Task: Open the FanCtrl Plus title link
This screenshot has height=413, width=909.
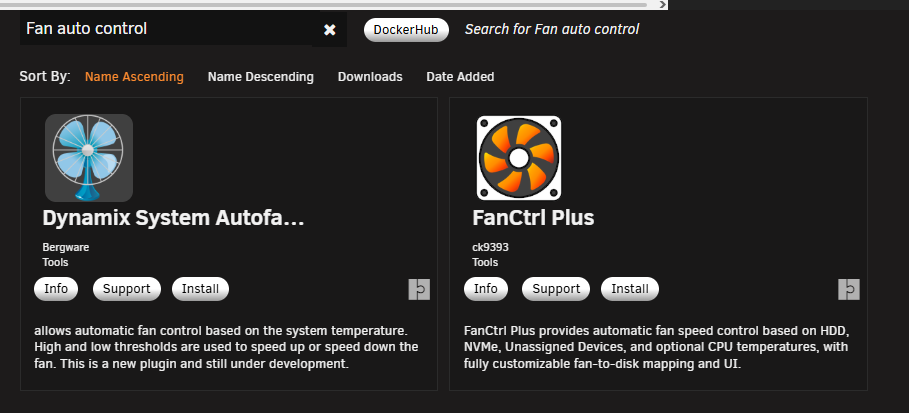Action: point(533,218)
